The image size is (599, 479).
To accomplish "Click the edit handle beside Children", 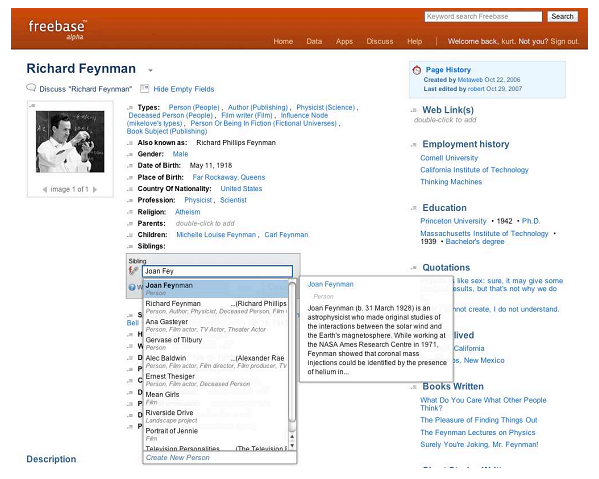I will [x=130, y=235].
